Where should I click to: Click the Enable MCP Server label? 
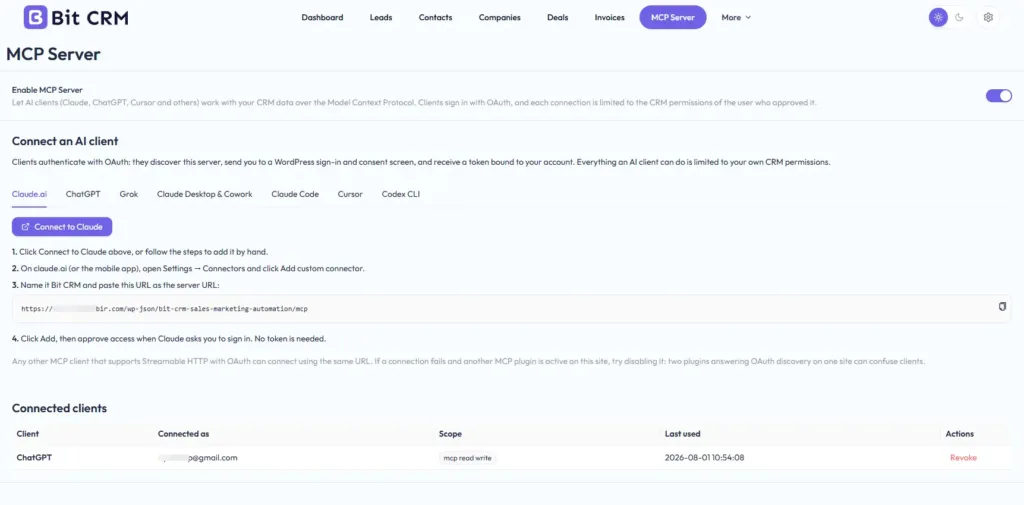(47, 90)
